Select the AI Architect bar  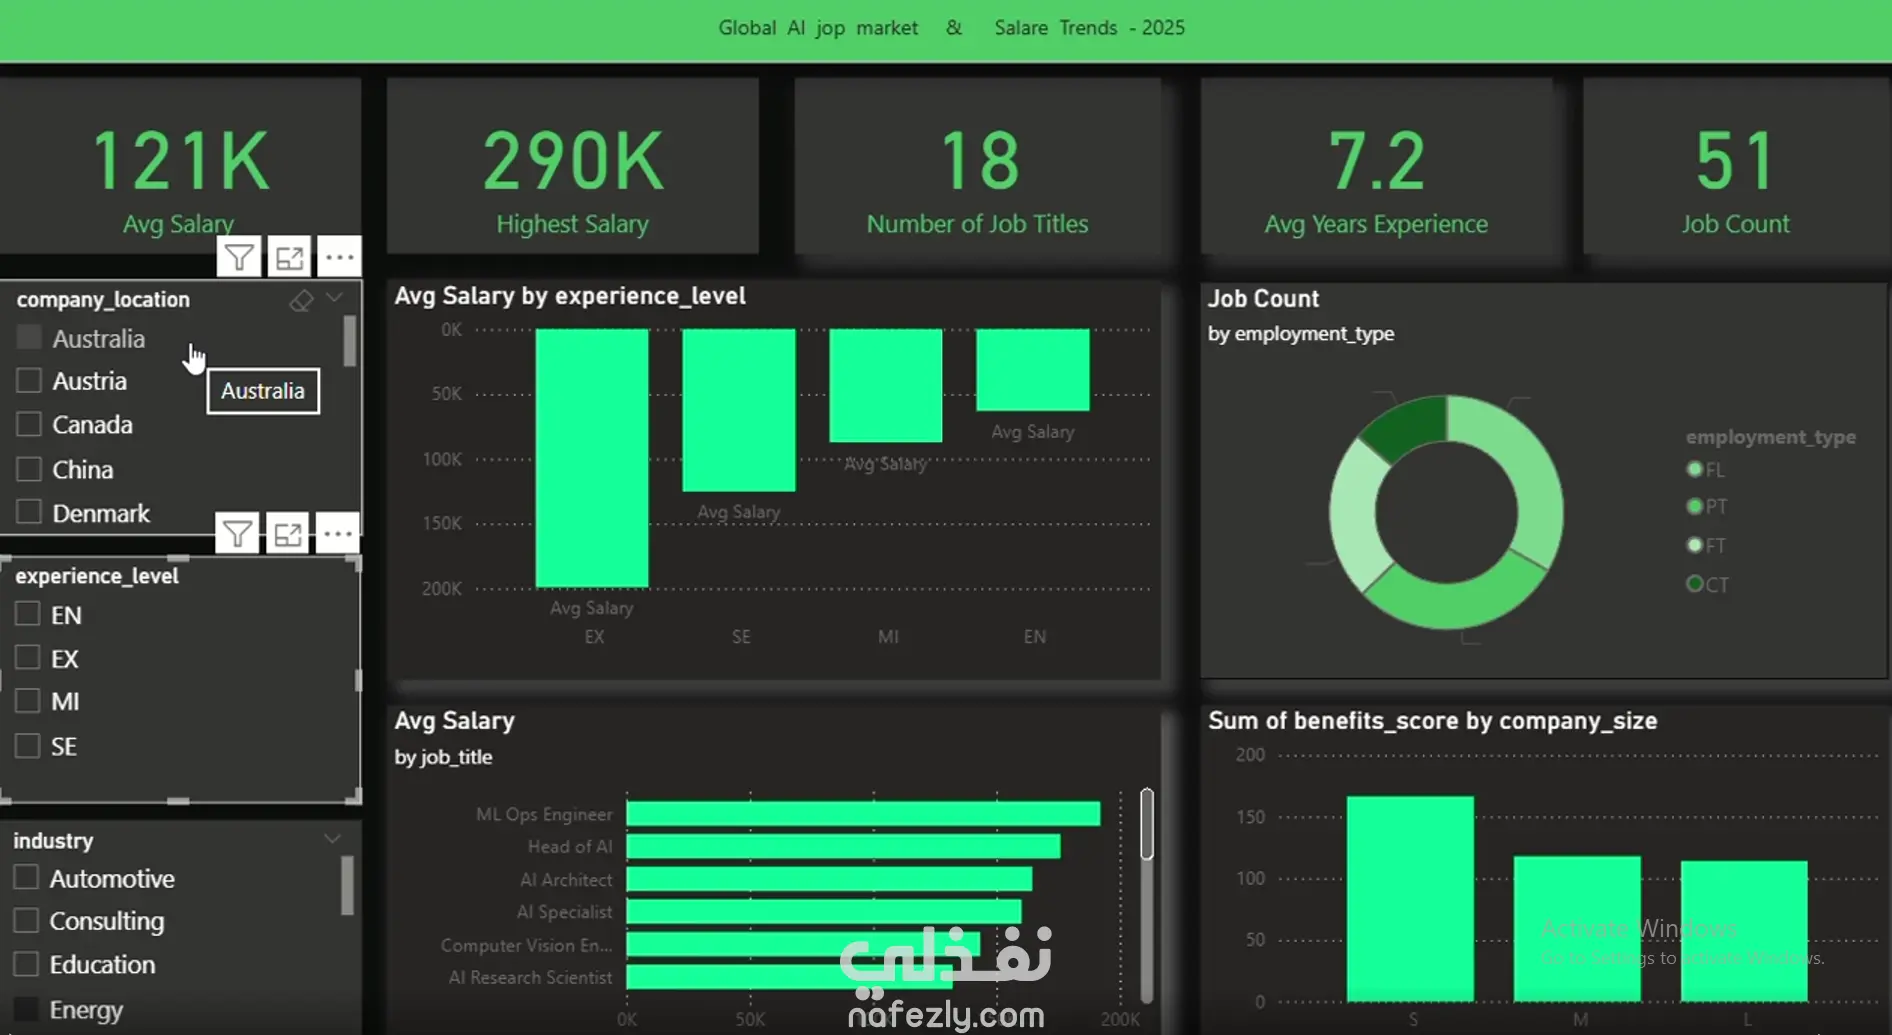(829, 879)
